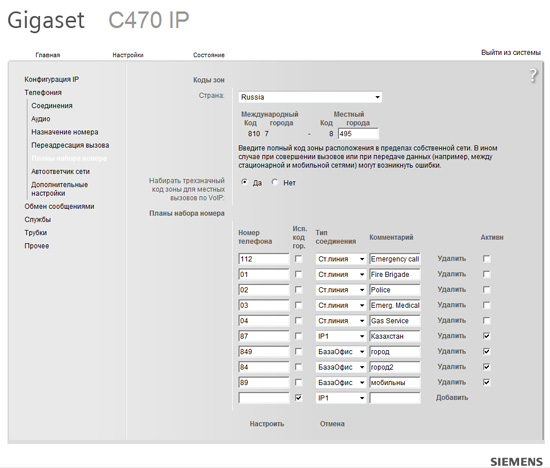Open the help question mark icon
Screen dimensions: 550x468
click(x=533, y=75)
